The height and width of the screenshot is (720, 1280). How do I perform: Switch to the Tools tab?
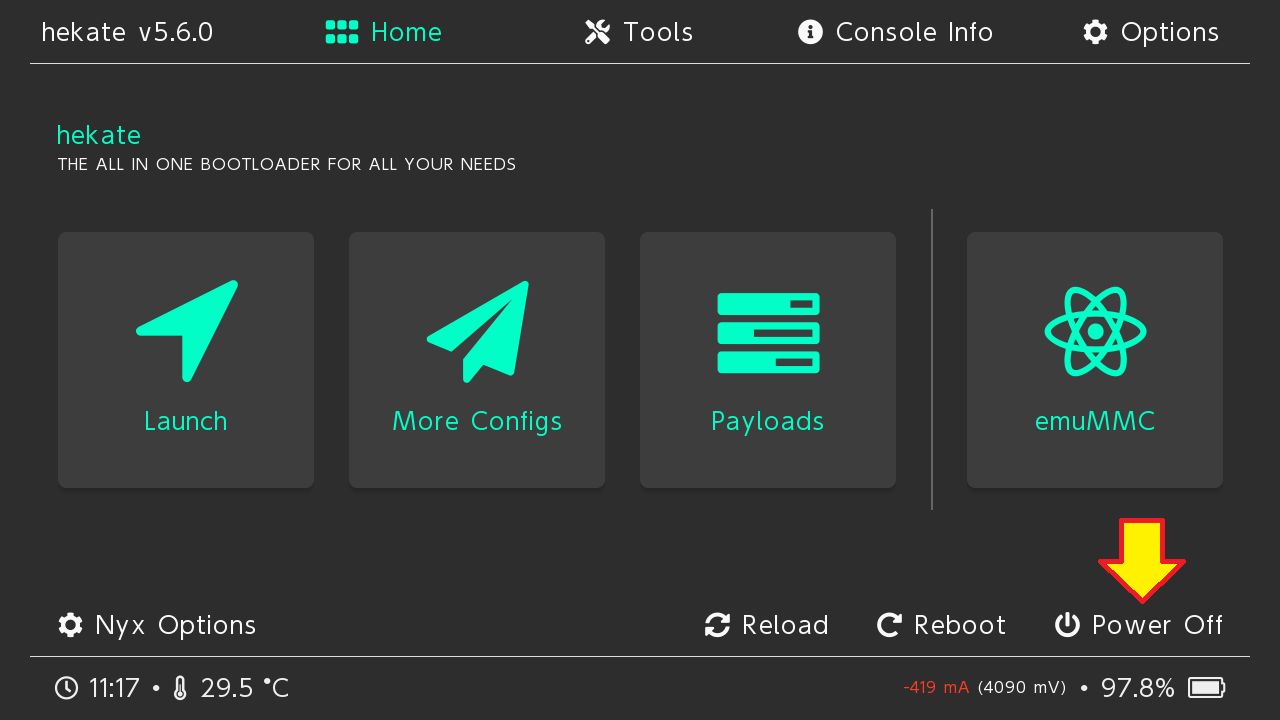pos(639,32)
